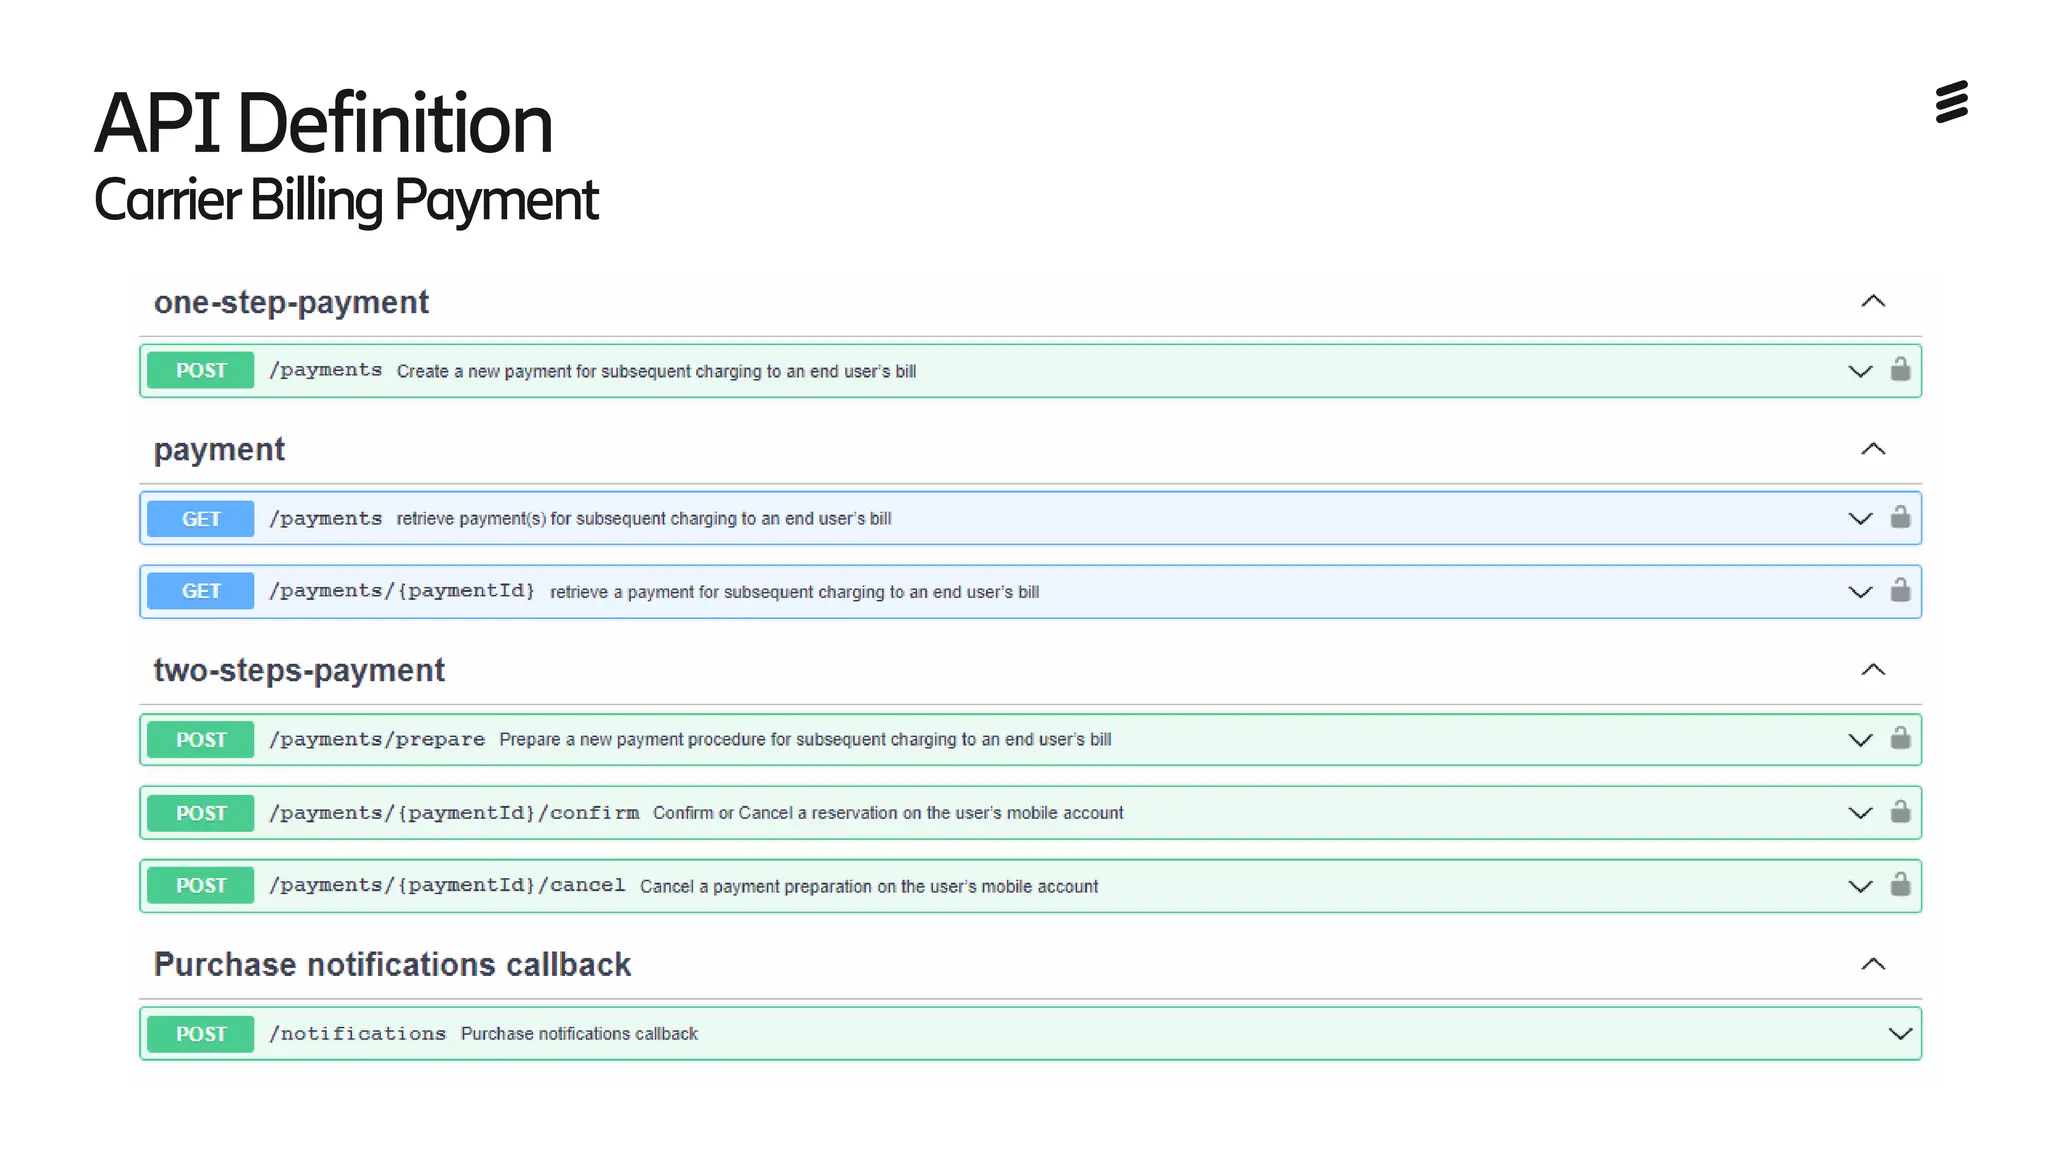Click lock icon on /payments/{paymentId}/cancel row
2048x1152 pixels.
coord(1900,885)
